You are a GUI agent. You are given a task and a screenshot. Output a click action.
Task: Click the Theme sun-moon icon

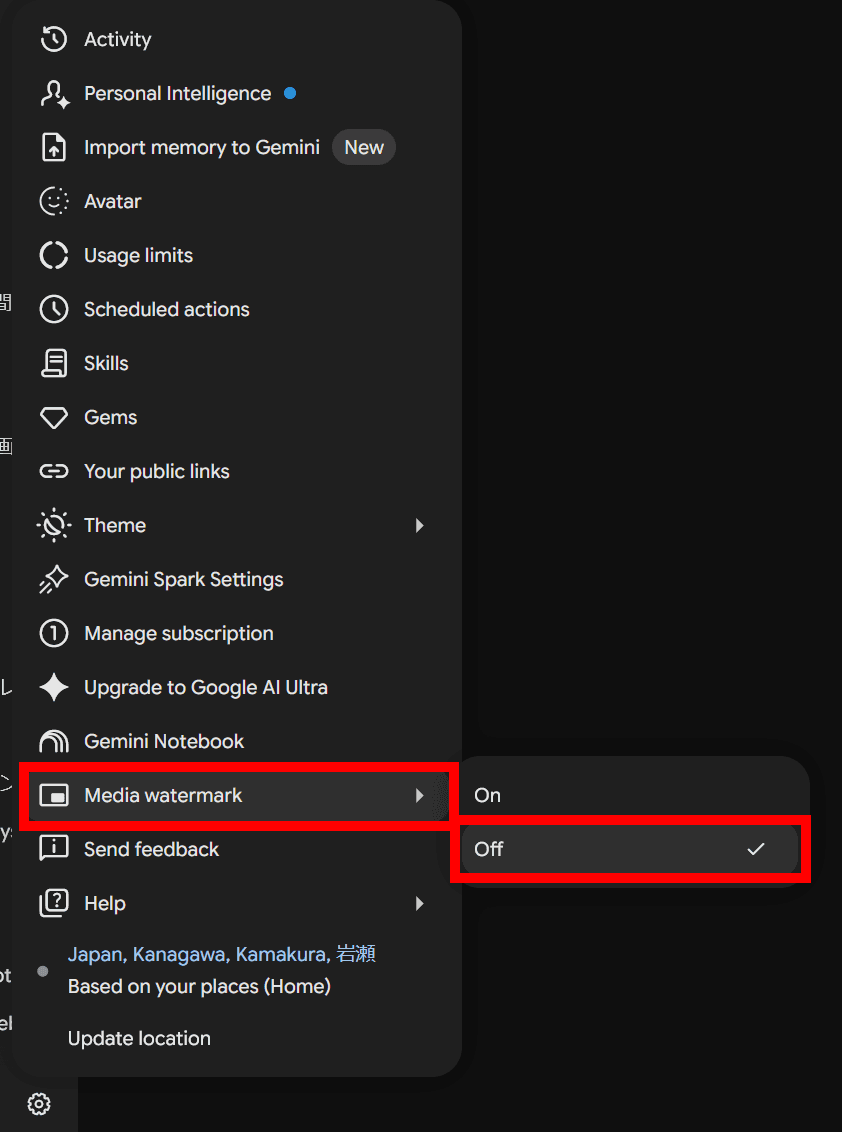tap(54, 526)
